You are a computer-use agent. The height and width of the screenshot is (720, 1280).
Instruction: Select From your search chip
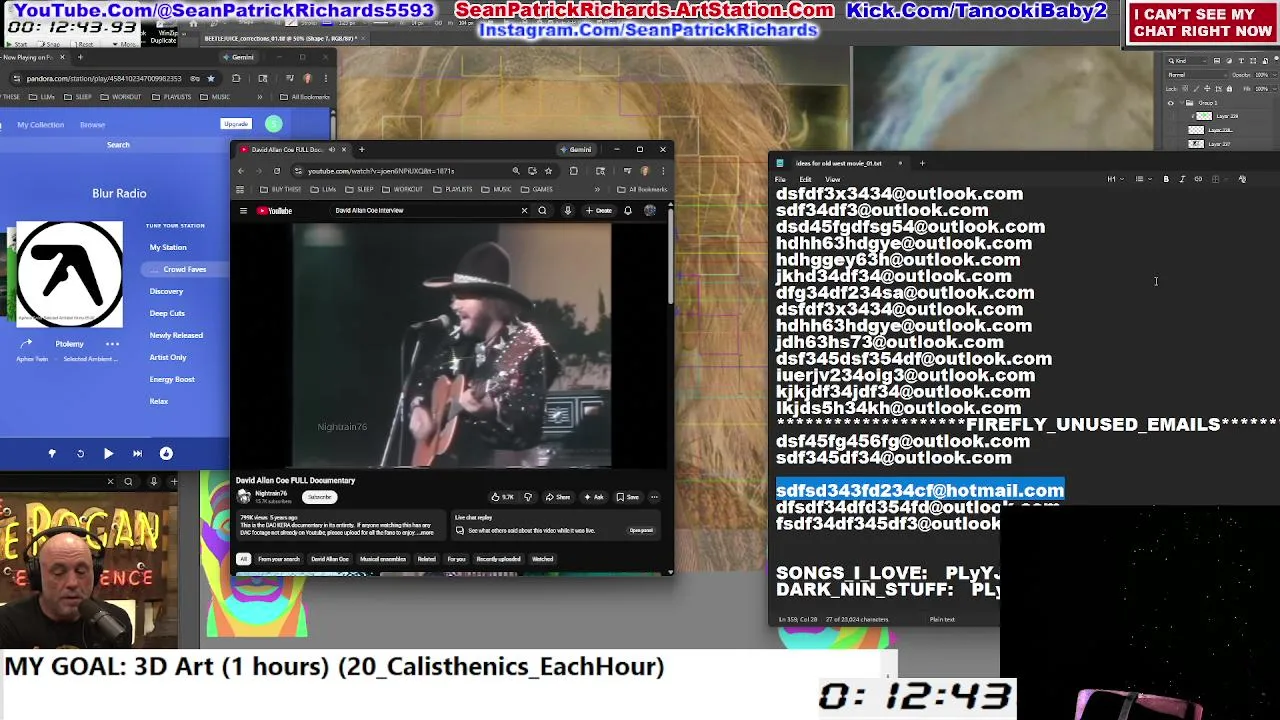279,559
